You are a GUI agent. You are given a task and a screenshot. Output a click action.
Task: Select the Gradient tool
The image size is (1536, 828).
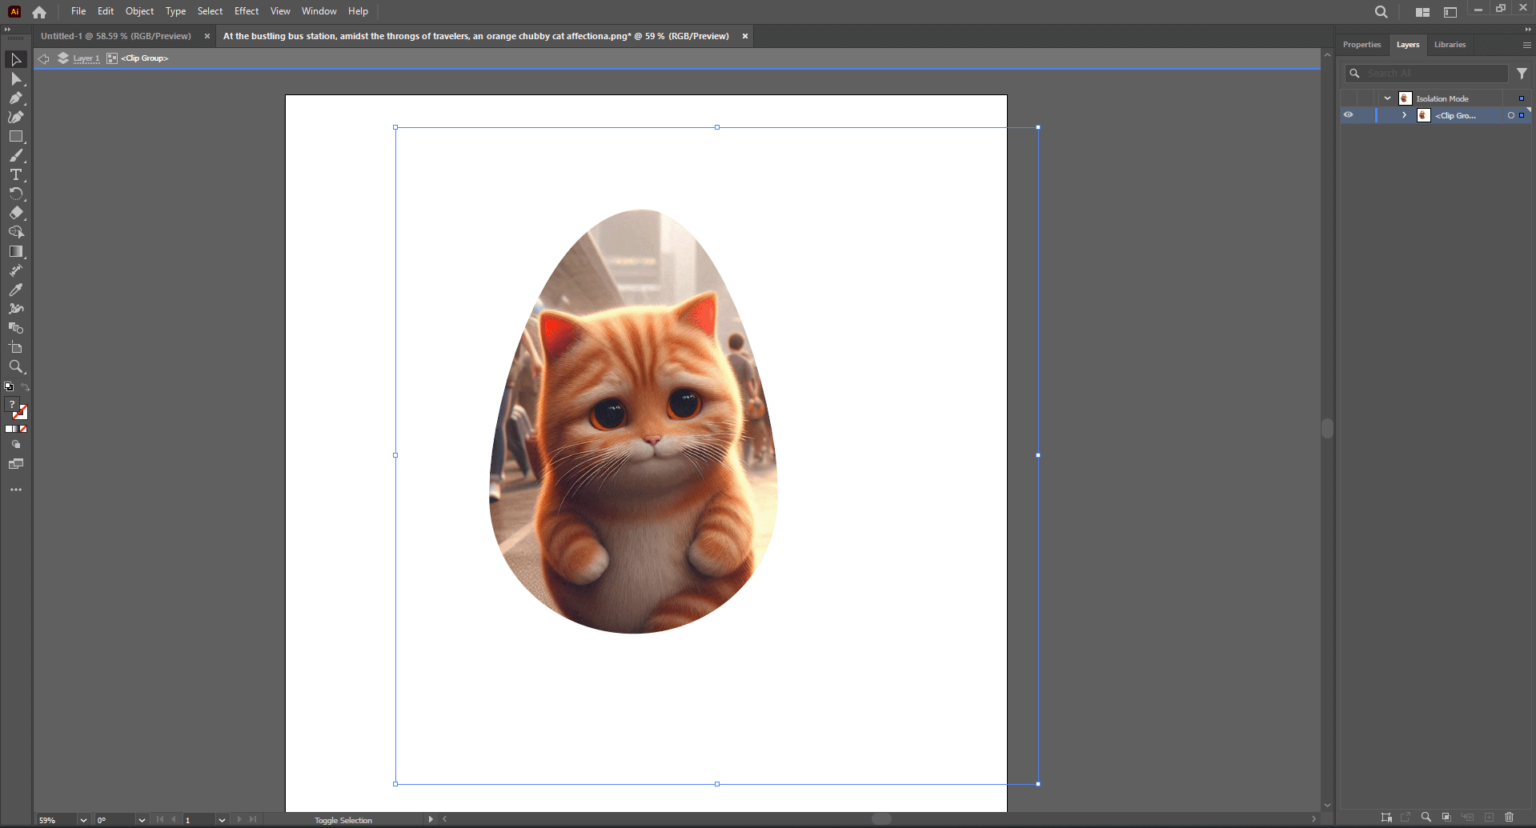[16, 250]
